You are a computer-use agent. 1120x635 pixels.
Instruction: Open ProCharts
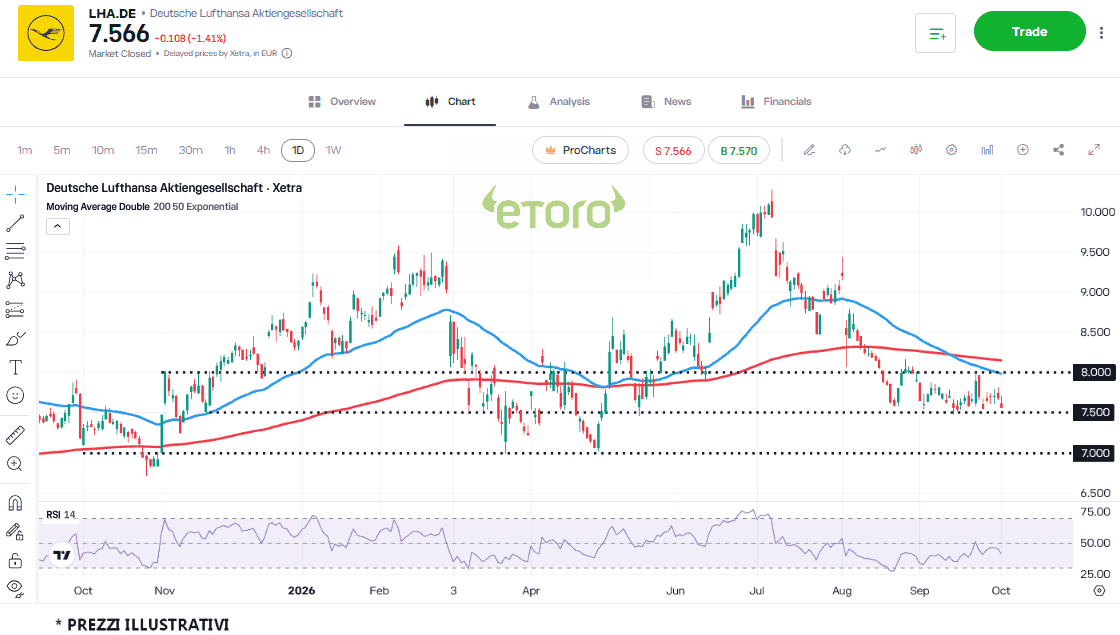(x=580, y=151)
